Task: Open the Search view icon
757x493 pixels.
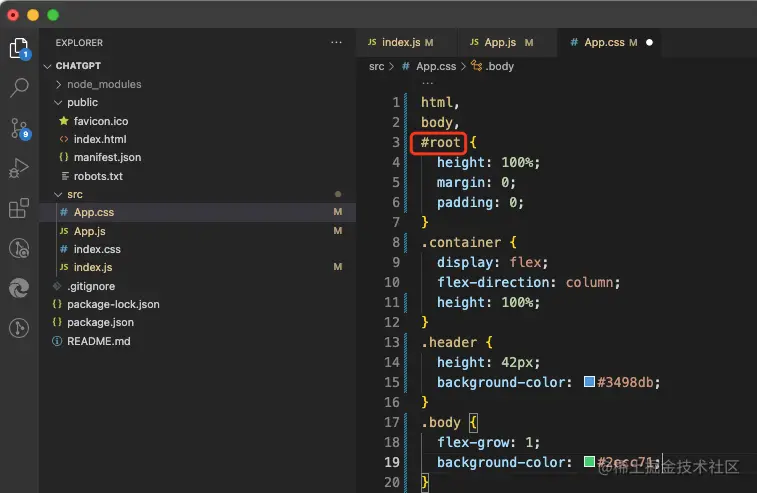Action: [19, 88]
